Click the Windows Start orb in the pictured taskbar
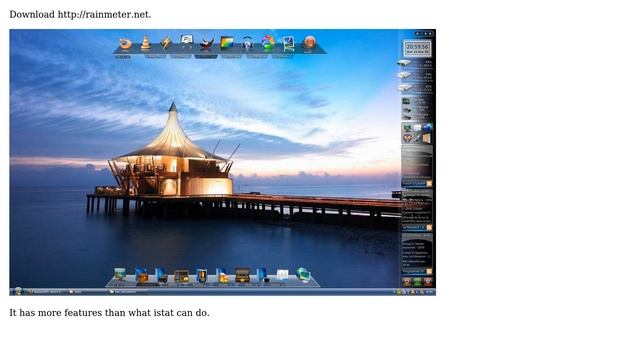 point(18,291)
